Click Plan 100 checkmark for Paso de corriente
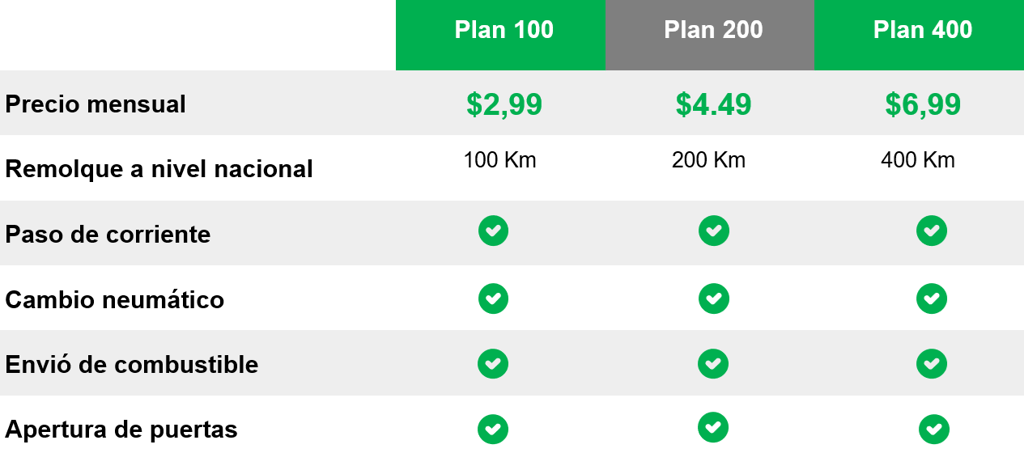This screenshot has width=1024, height=453. (493, 231)
